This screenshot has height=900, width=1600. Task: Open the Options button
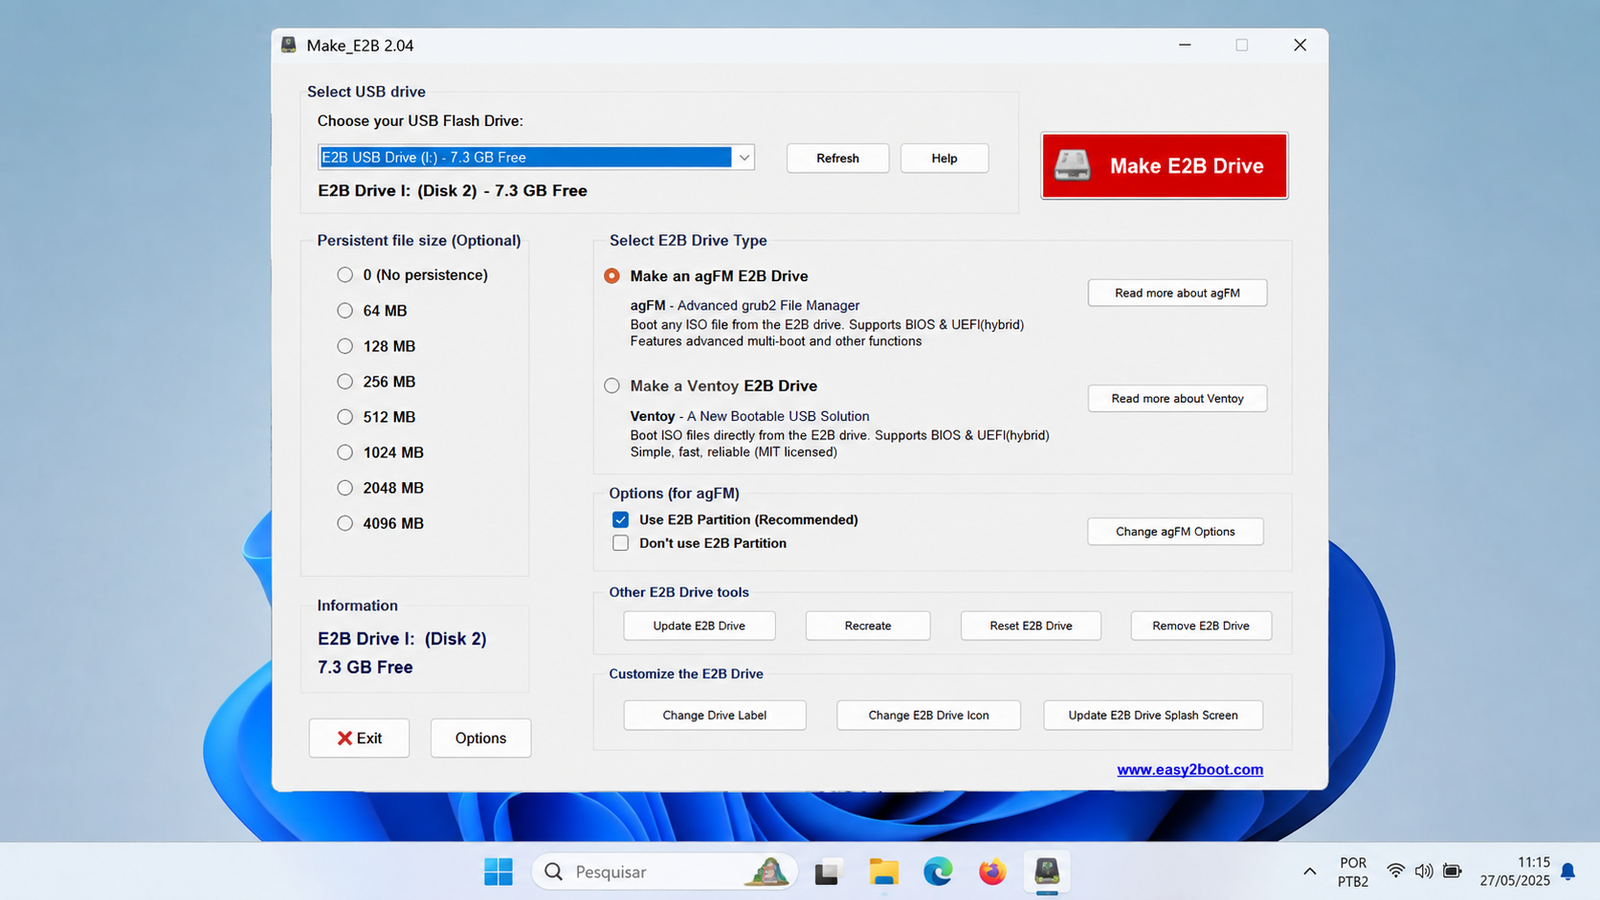[481, 738]
